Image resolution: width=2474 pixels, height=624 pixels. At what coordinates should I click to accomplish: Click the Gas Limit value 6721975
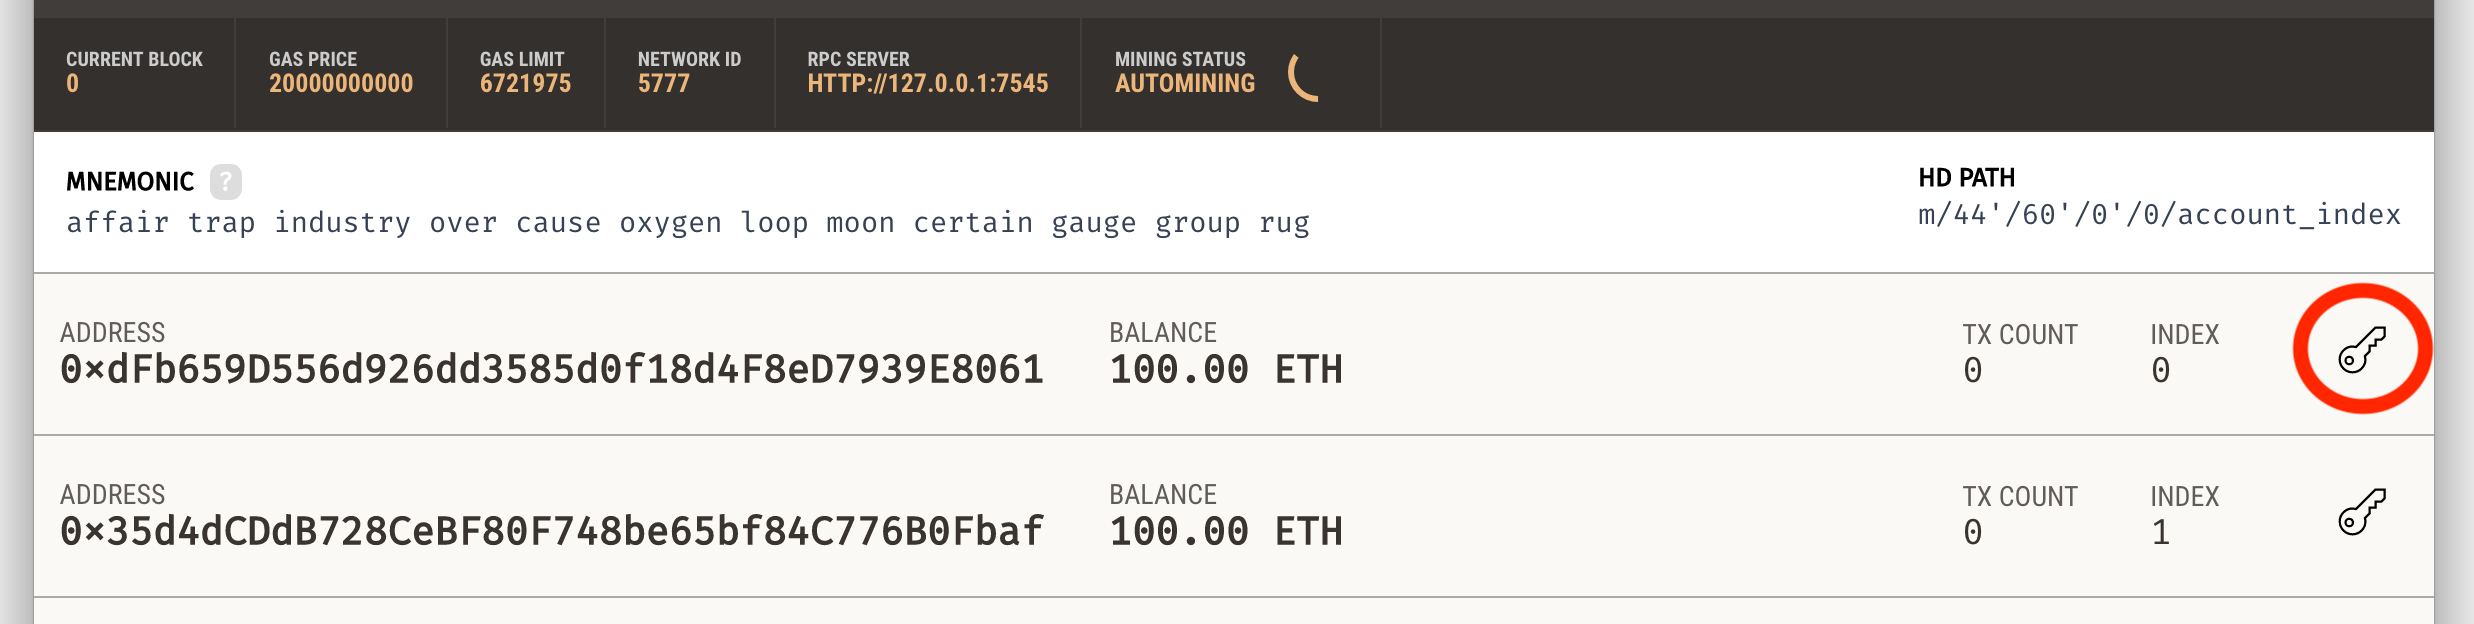click(525, 84)
